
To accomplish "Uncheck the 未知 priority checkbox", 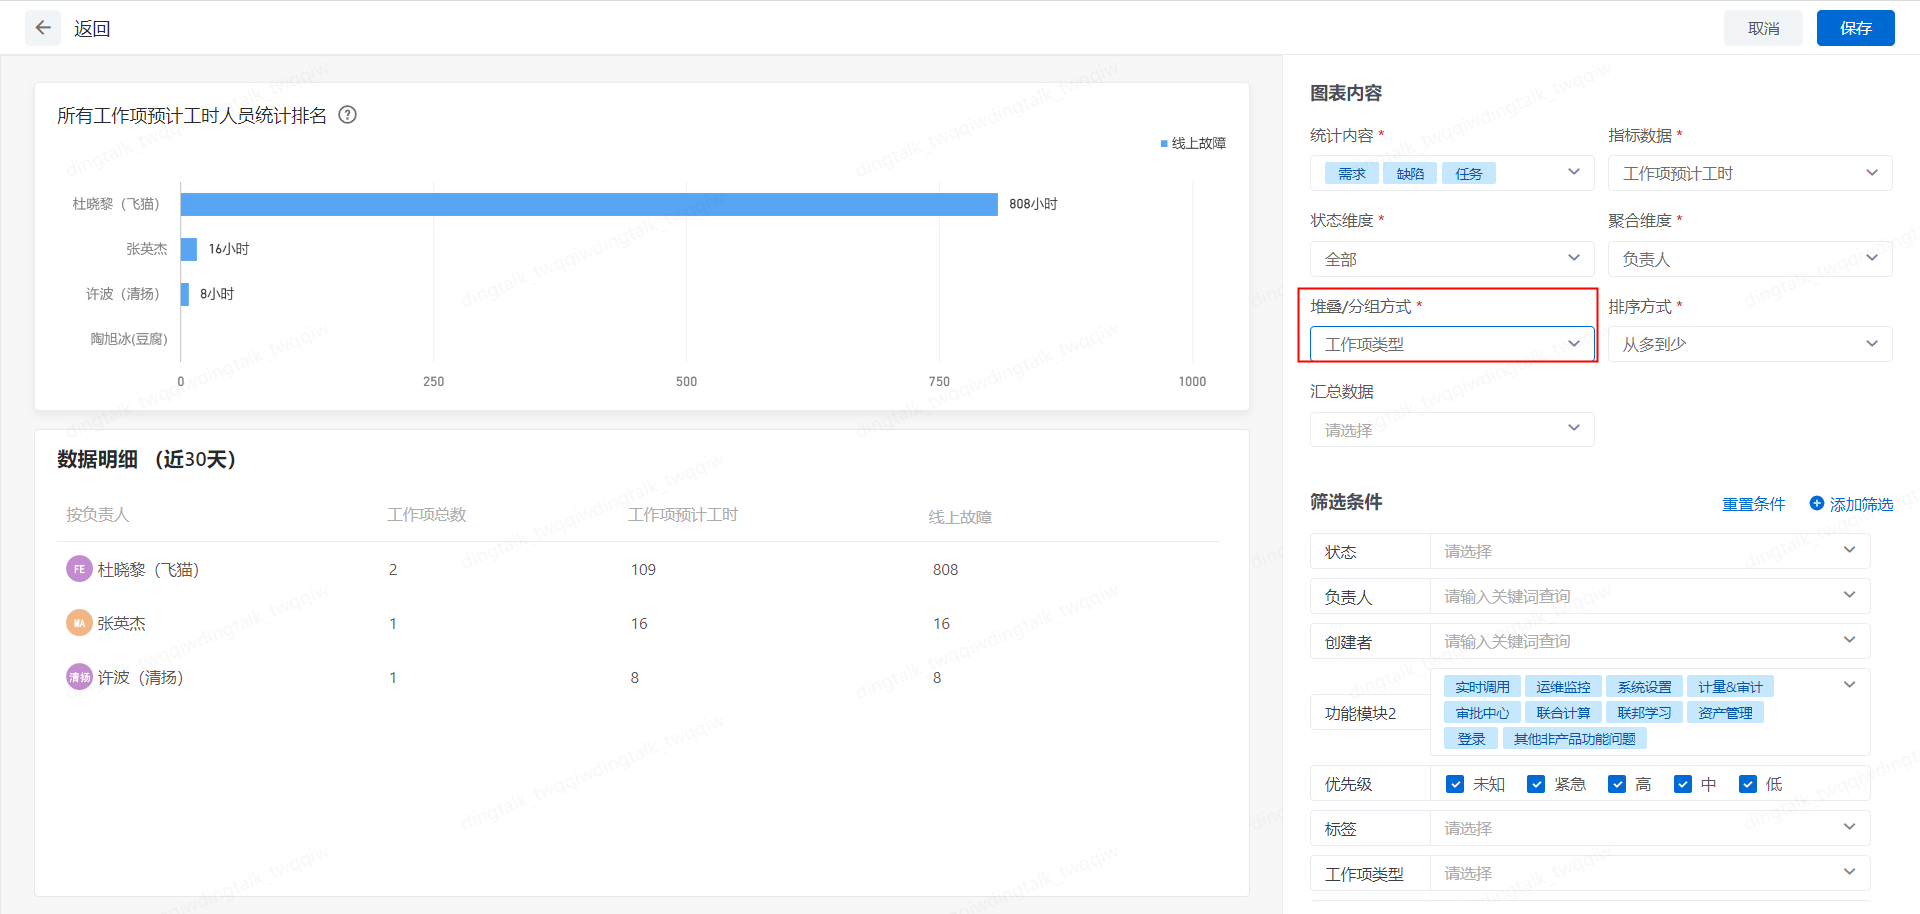I will [x=1455, y=784].
